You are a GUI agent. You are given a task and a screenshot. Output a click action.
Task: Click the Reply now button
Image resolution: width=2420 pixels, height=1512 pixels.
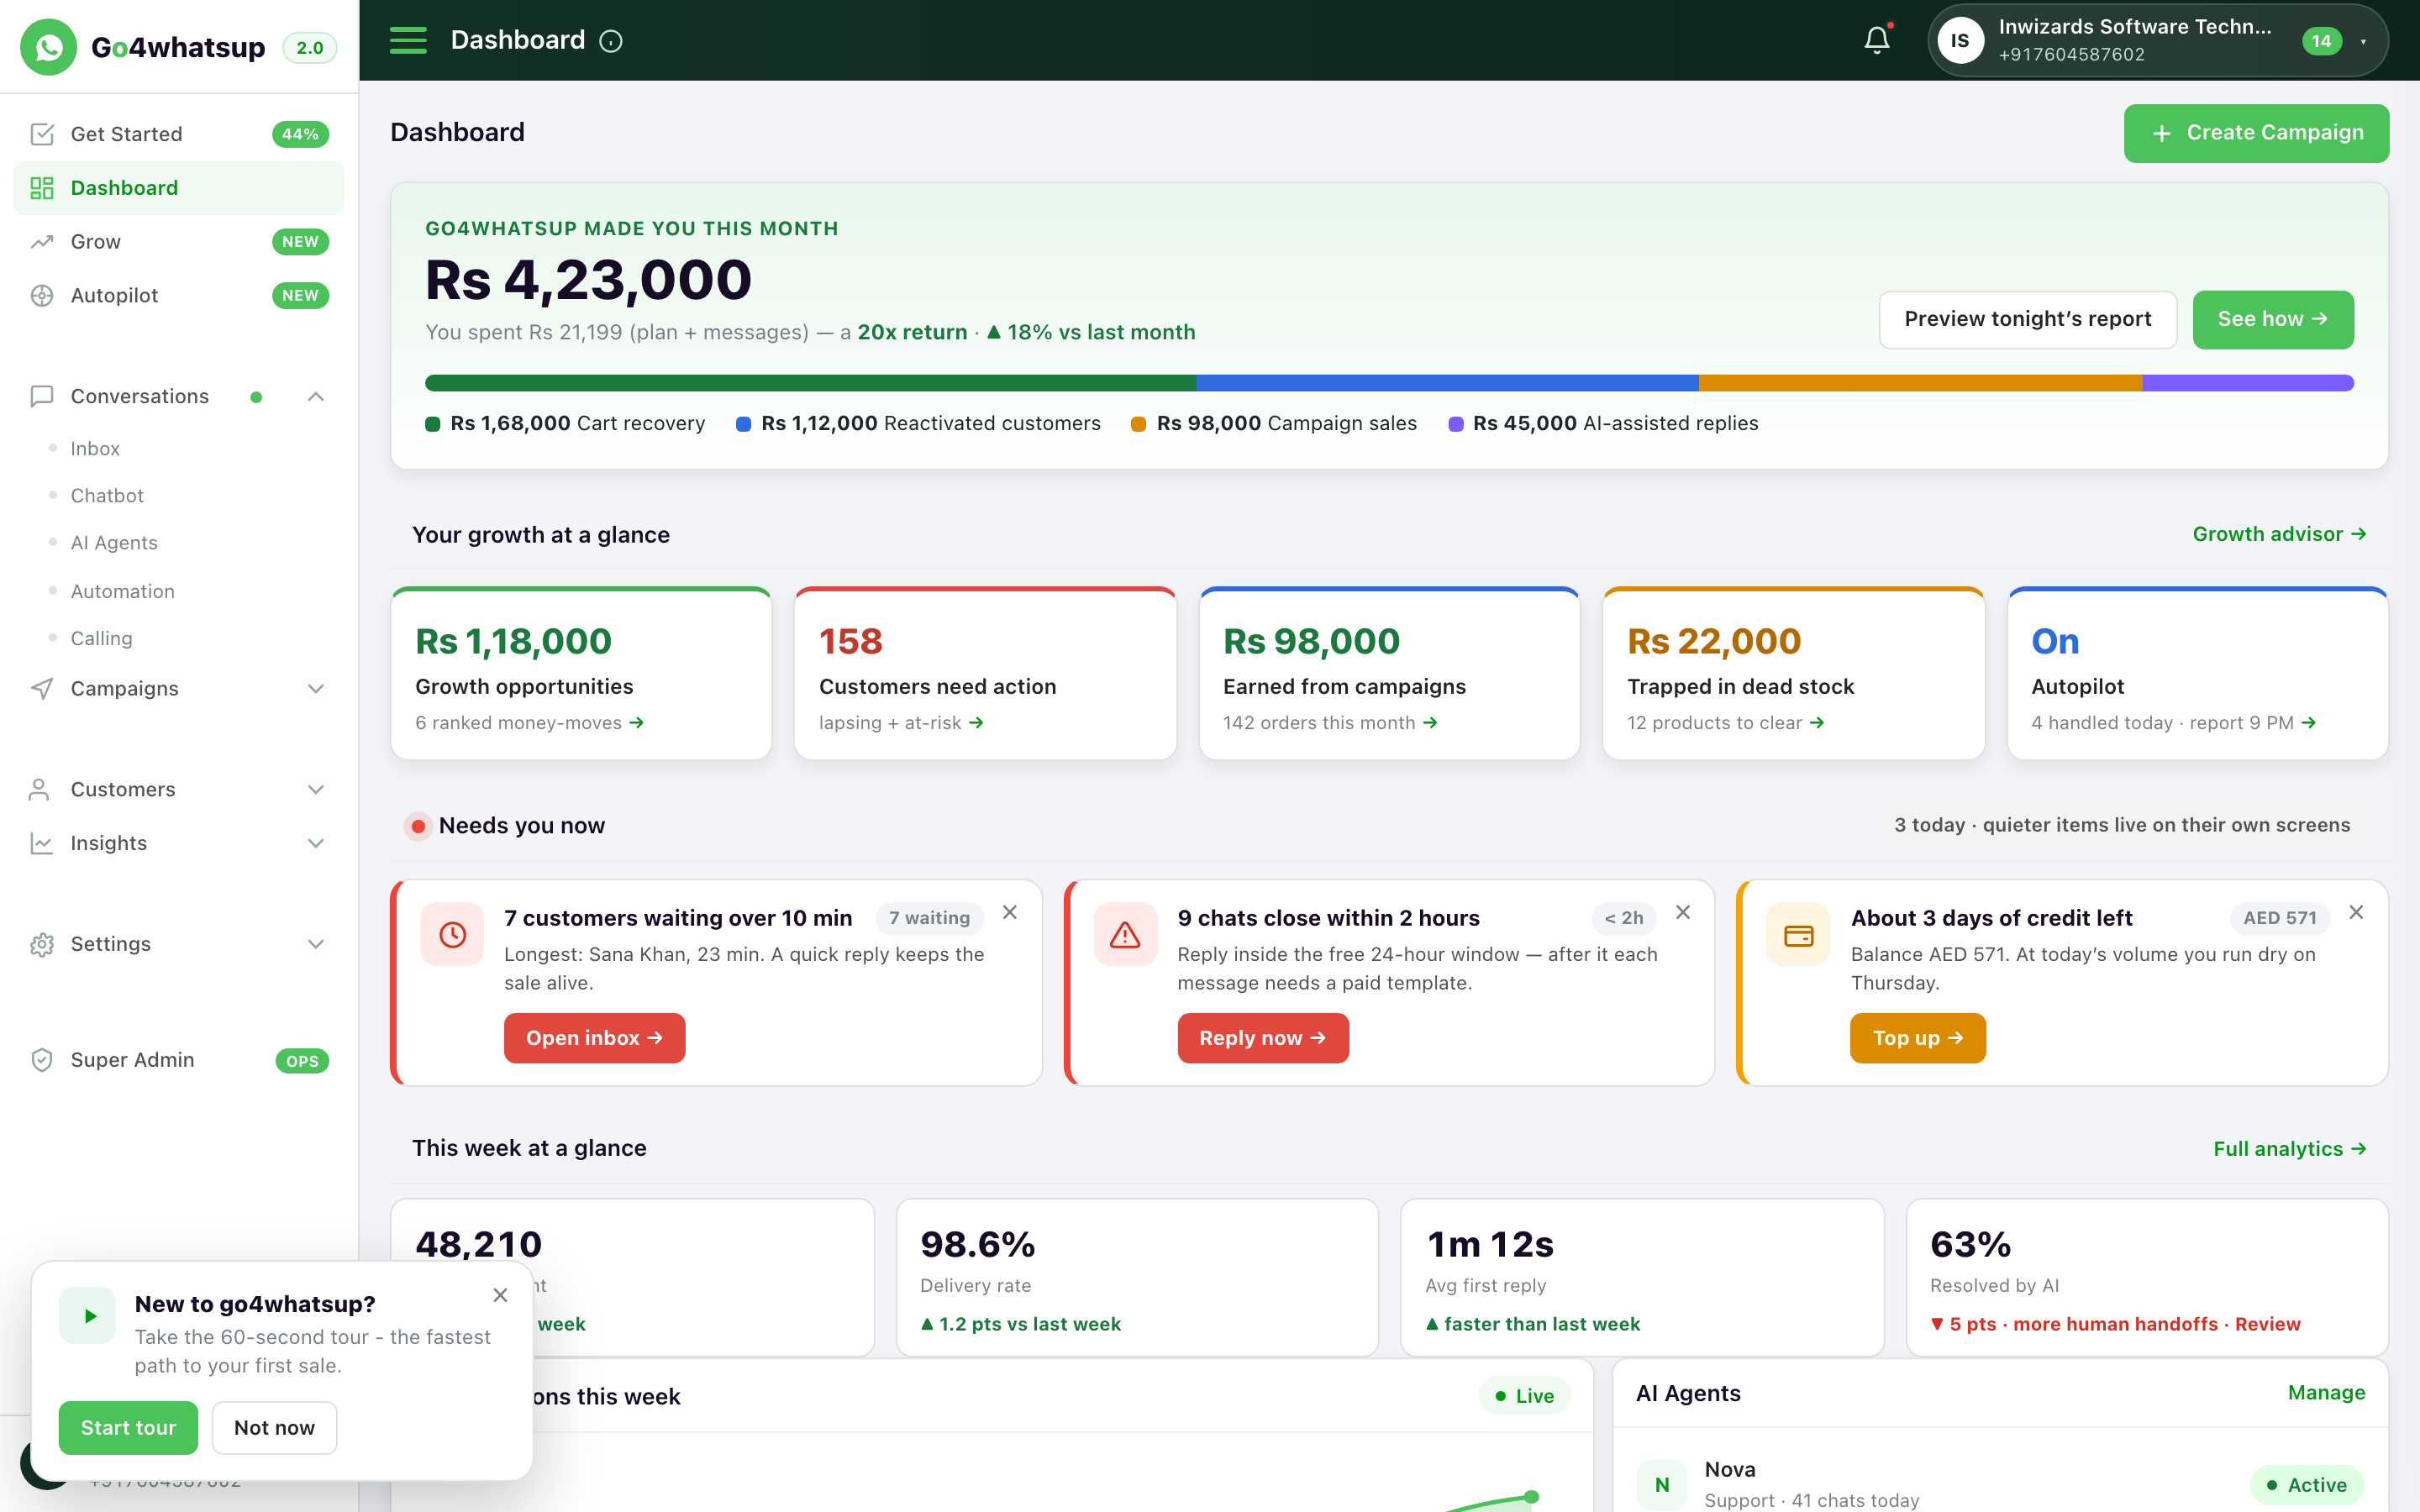point(1262,1038)
